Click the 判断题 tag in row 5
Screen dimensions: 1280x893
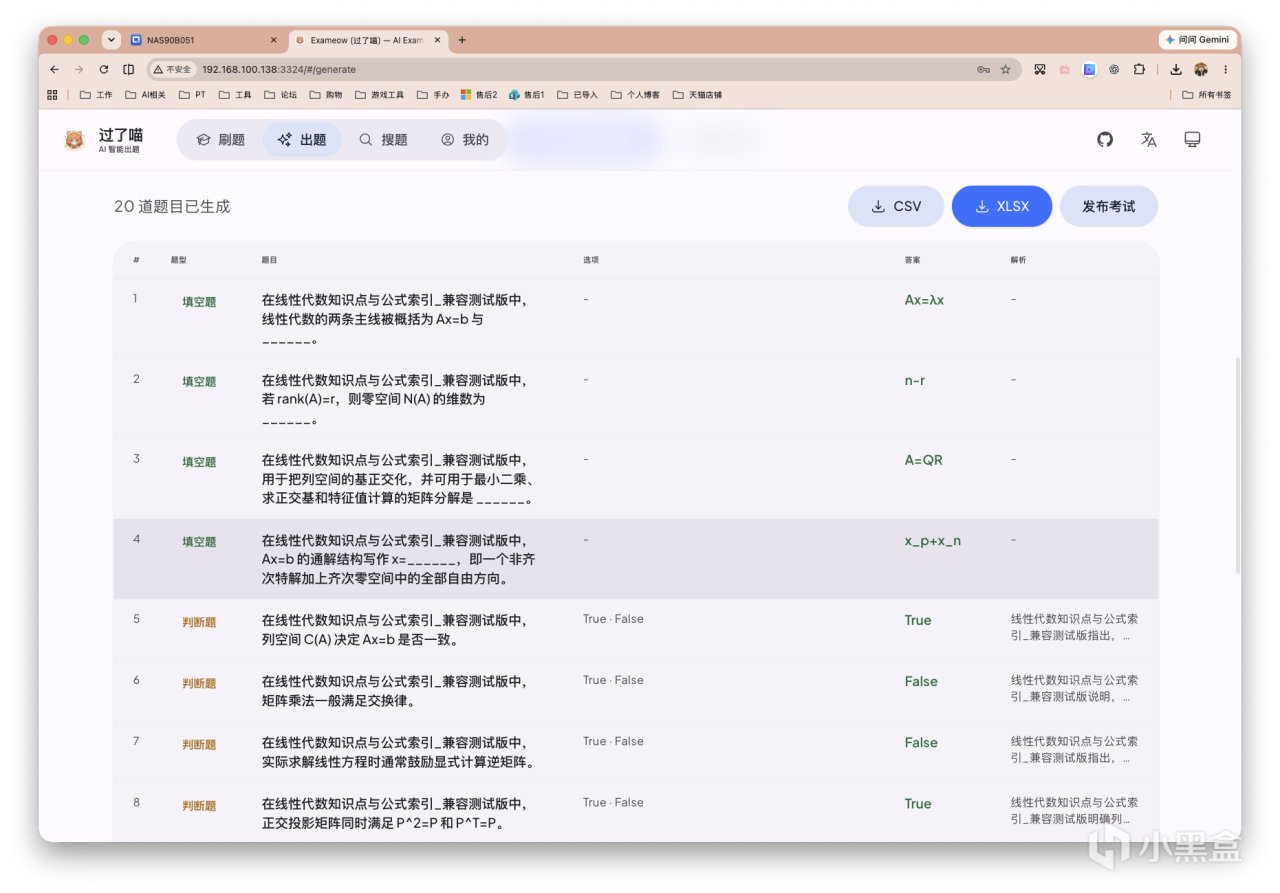(x=199, y=622)
